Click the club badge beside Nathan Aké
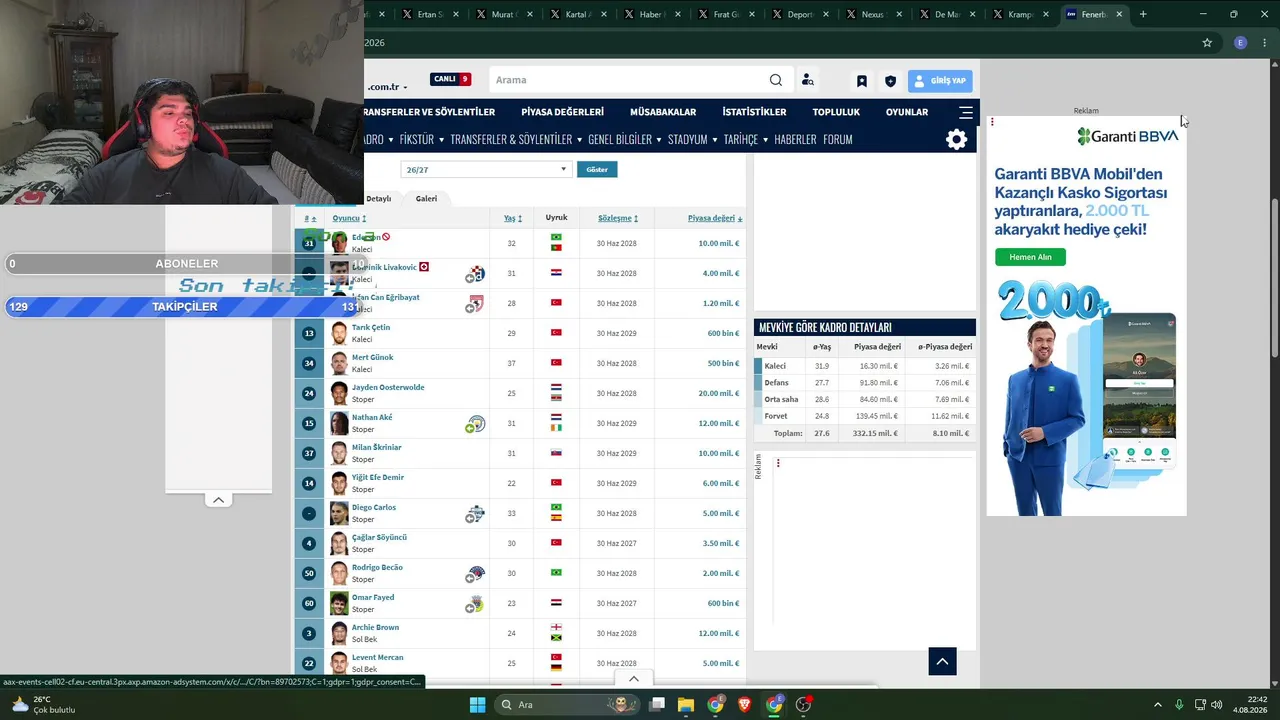 coord(475,424)
